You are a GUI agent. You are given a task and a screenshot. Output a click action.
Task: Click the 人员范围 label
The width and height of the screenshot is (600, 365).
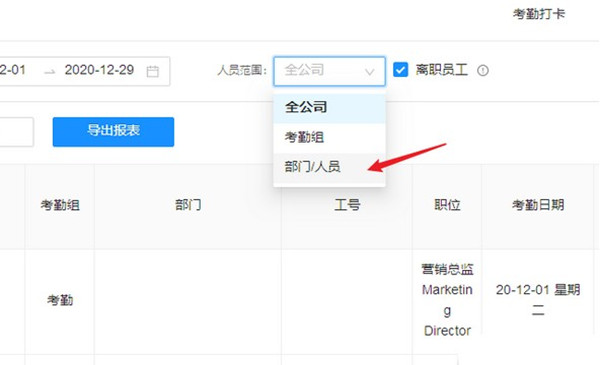pyautogui.click(x=242, y=70)
